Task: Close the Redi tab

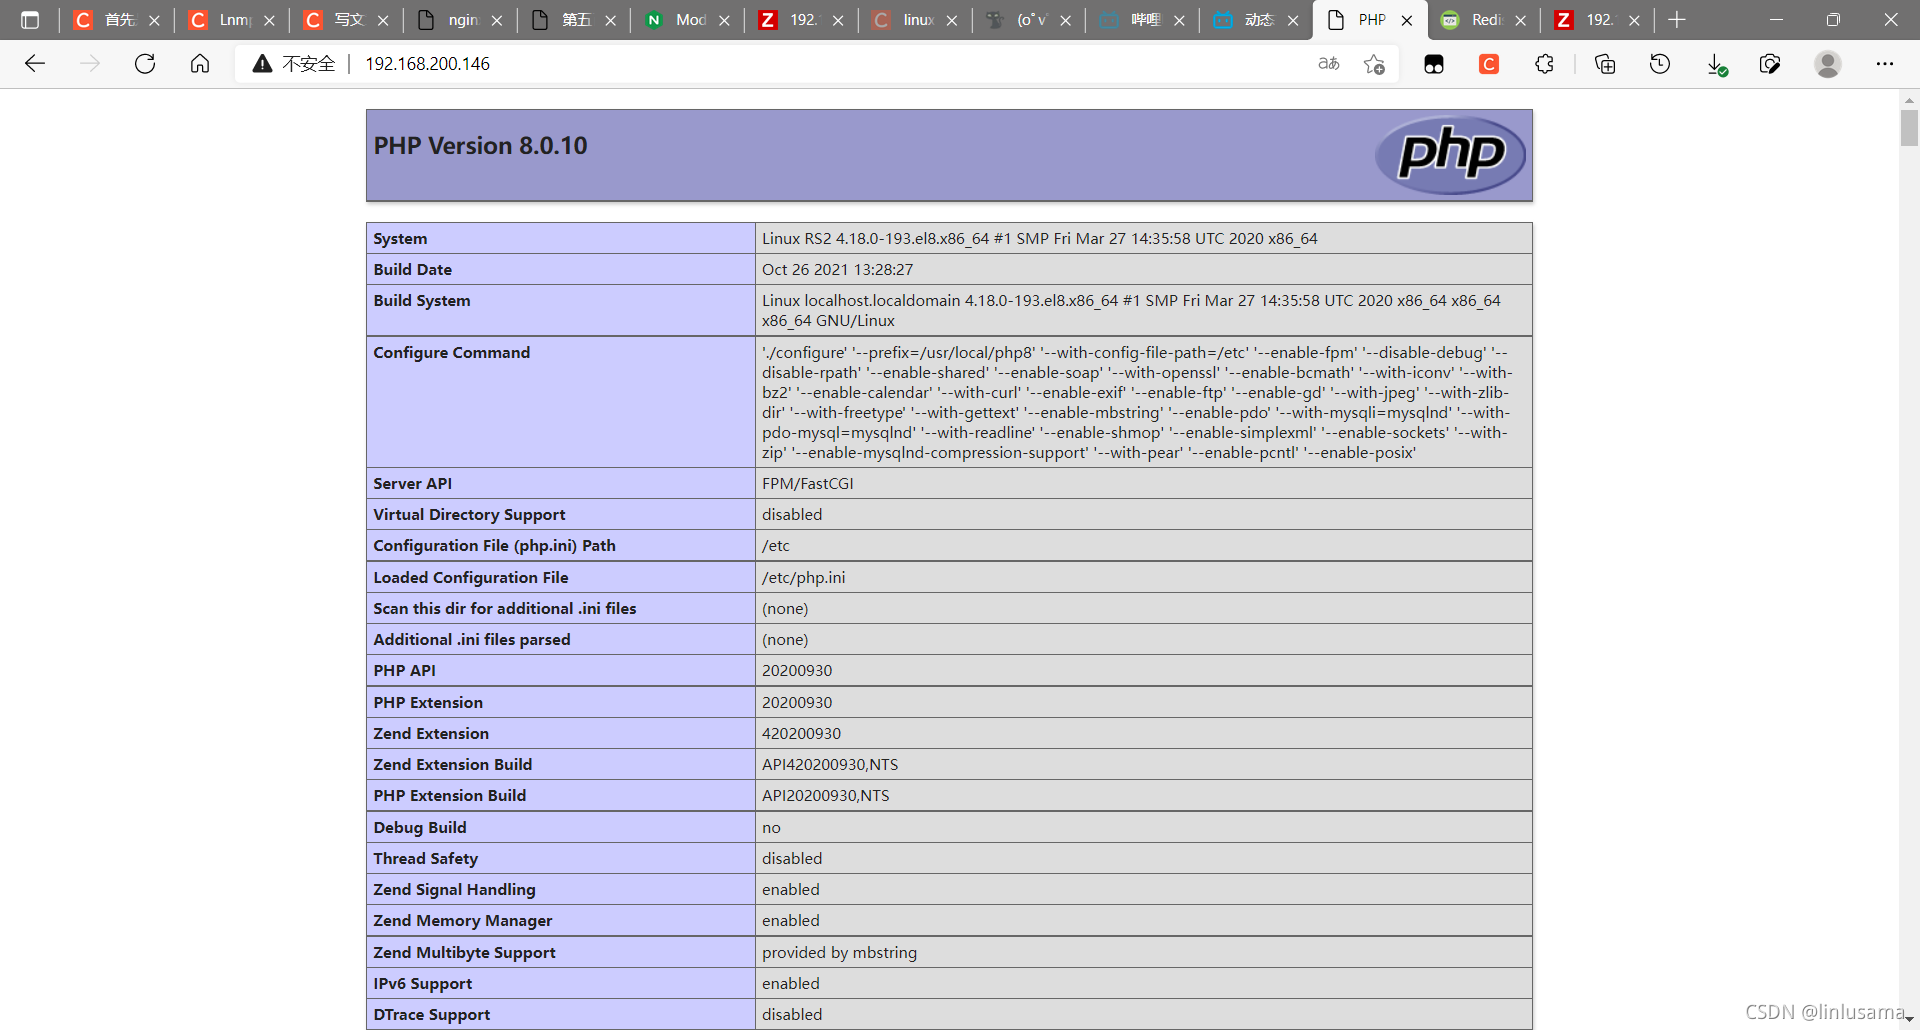Action: (x=1521, y=20)
